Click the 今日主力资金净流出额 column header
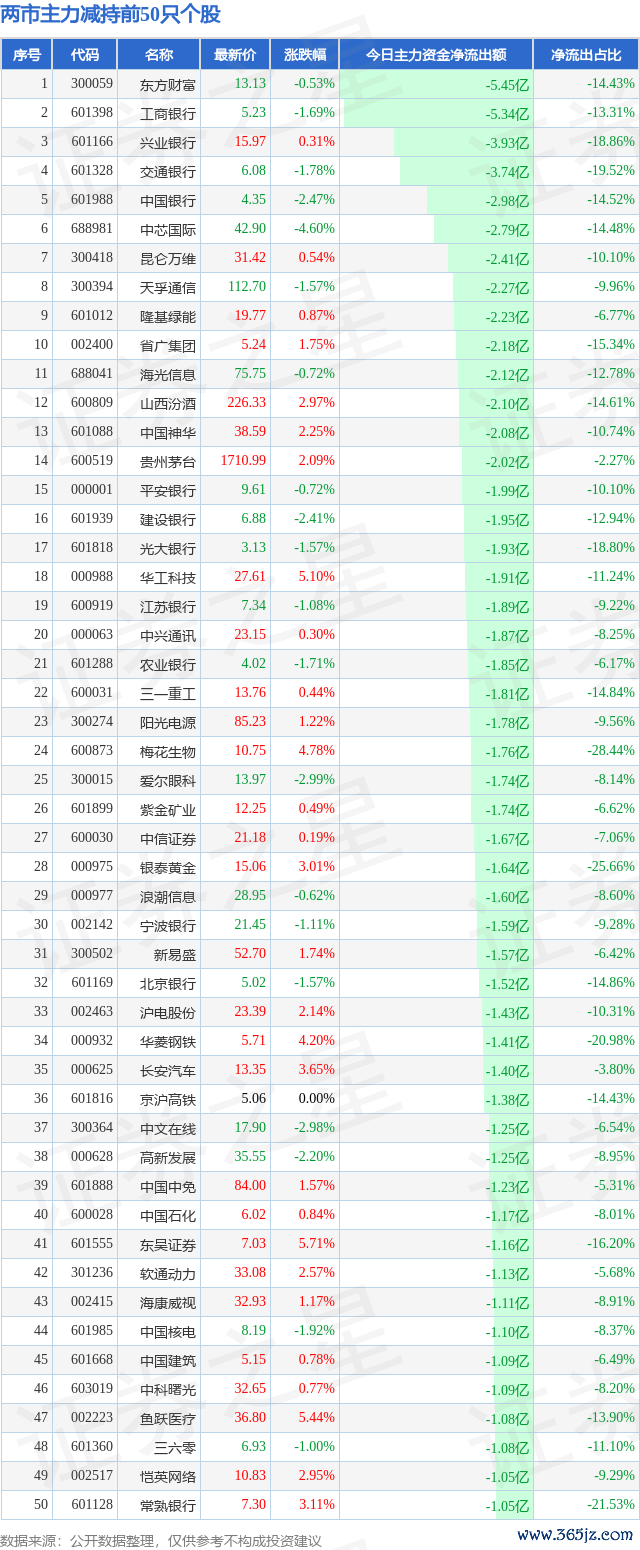 coord(436,55)
